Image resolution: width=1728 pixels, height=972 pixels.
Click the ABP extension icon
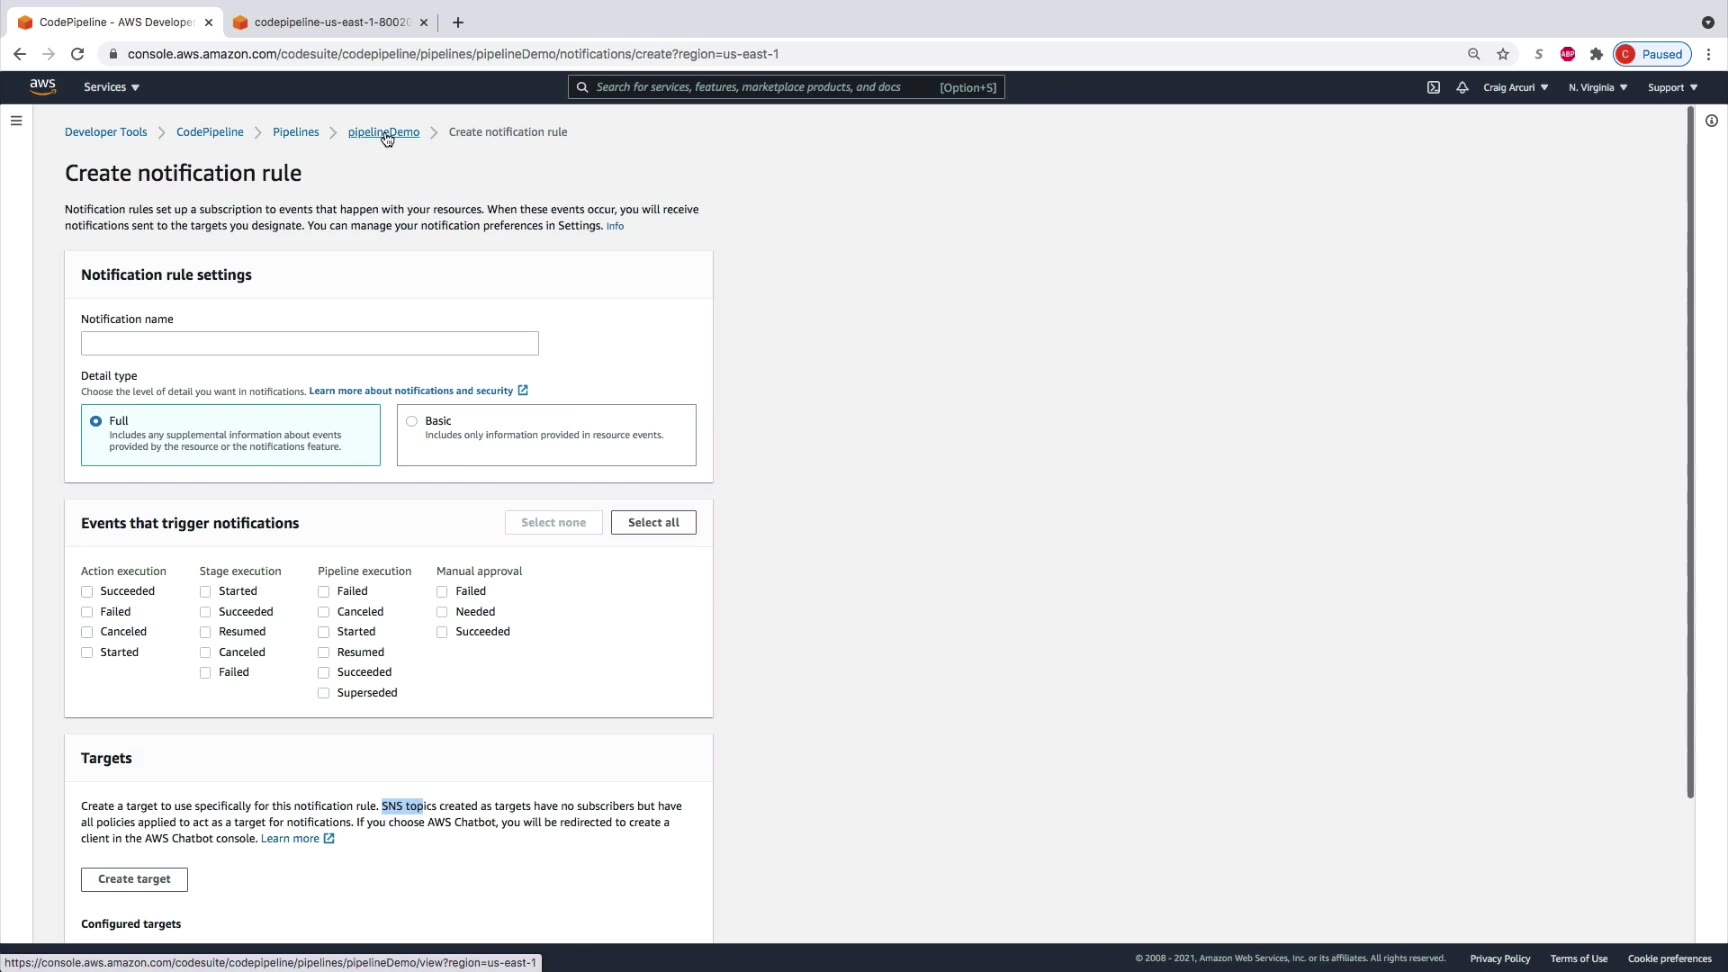(1568, 54)
